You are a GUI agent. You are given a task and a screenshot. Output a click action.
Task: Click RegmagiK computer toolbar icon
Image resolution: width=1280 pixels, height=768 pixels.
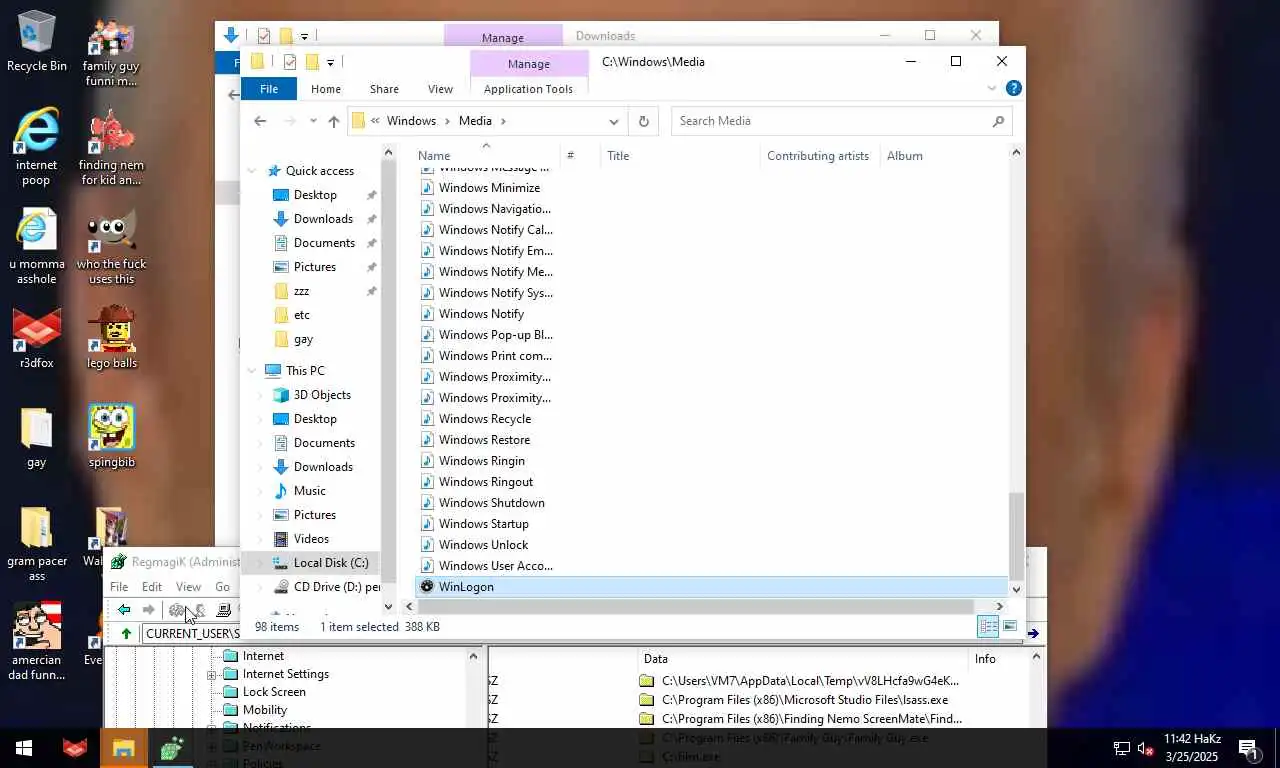pyautogui.click(x=224, y=610)
